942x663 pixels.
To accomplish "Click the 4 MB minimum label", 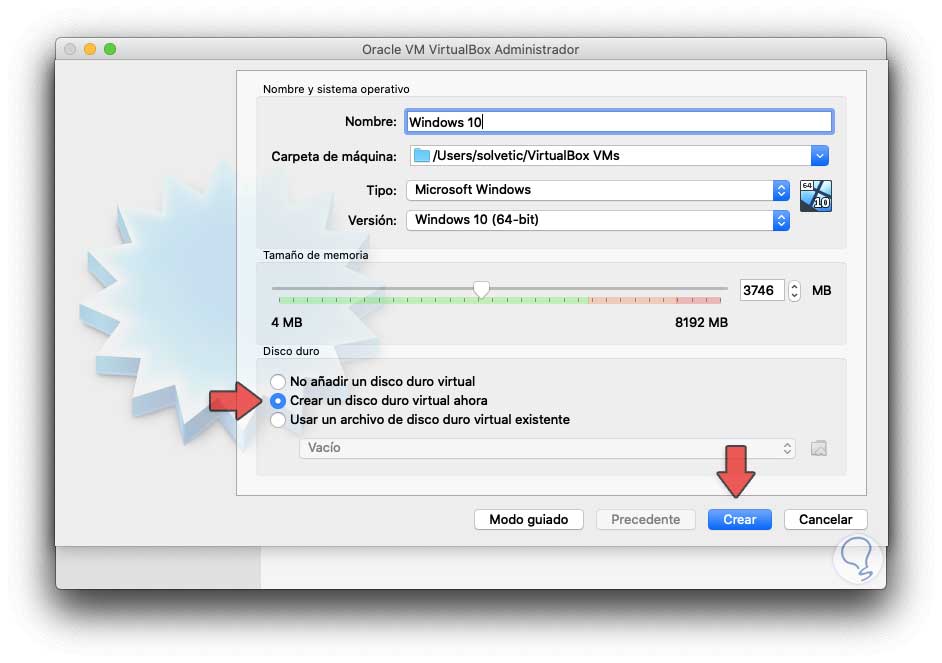I will point(287,322).
